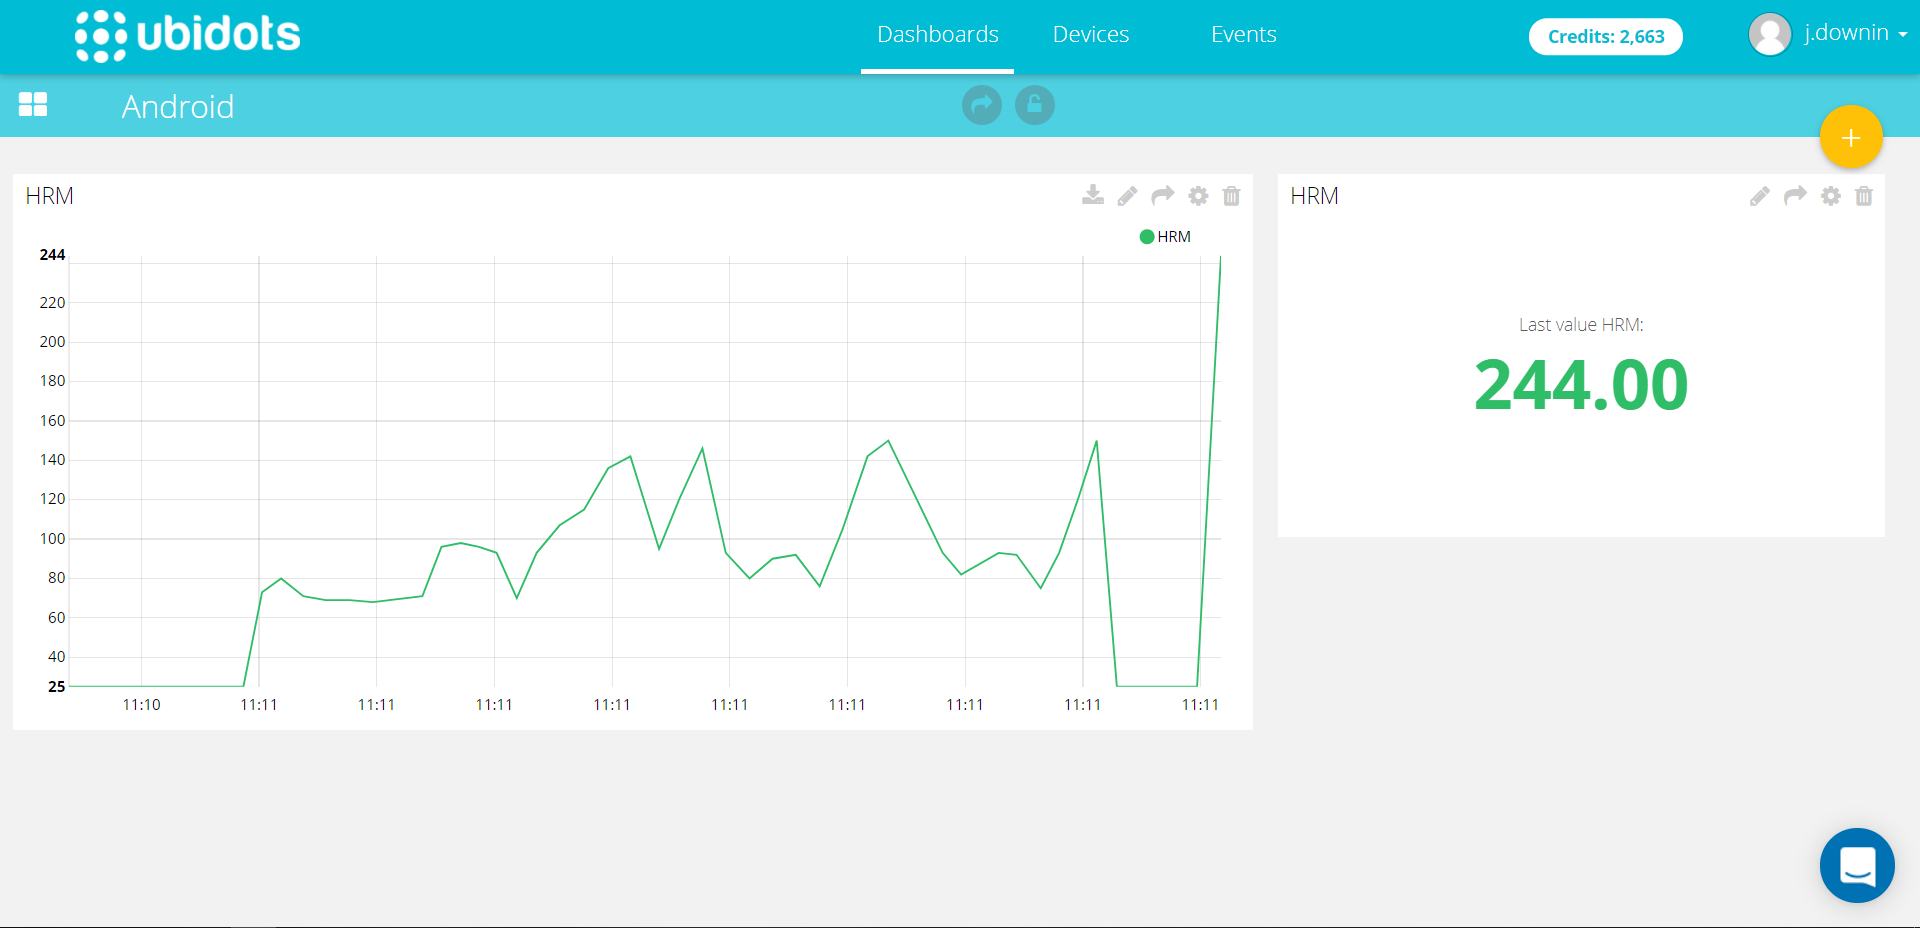Open the Events section
This screenshot has width=1920, height=928.
click(1243, 33)
